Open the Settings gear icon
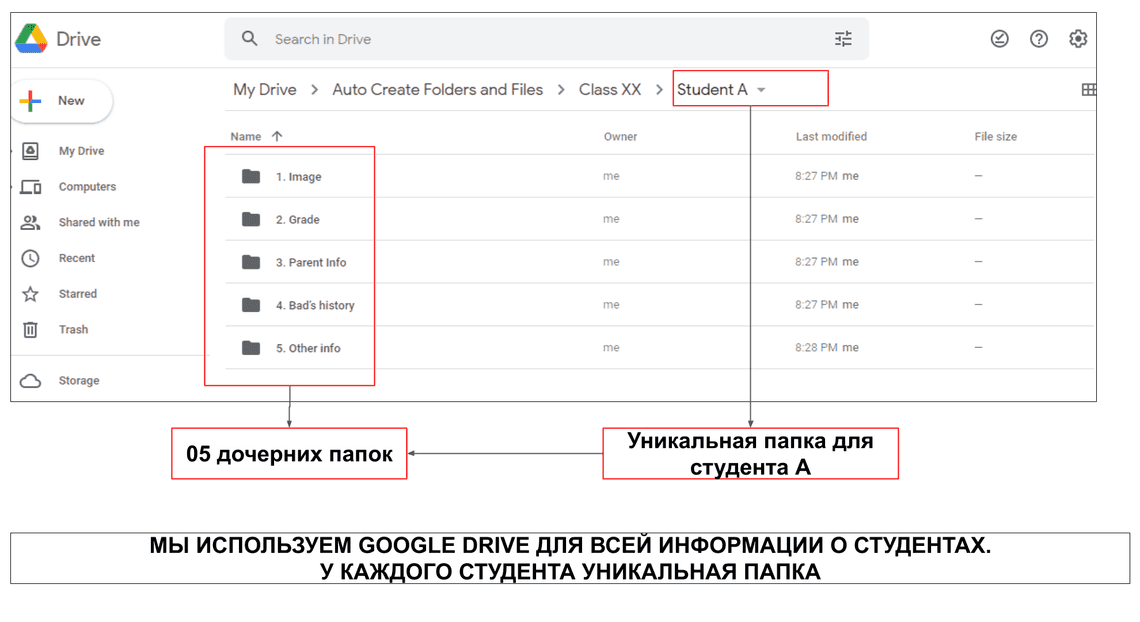 (x=1077, y=39)
